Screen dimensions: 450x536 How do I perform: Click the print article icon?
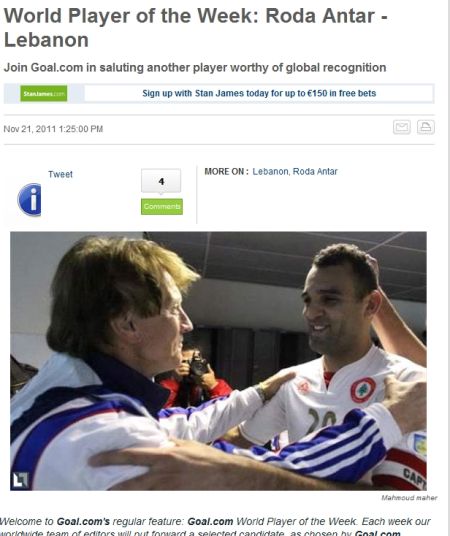coord(426,127)
